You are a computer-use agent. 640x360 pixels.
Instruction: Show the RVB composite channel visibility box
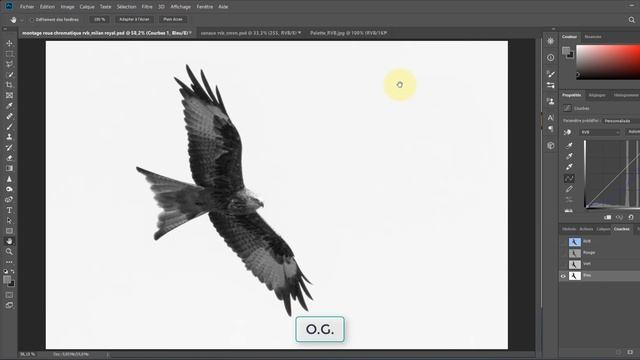point(563,242)
